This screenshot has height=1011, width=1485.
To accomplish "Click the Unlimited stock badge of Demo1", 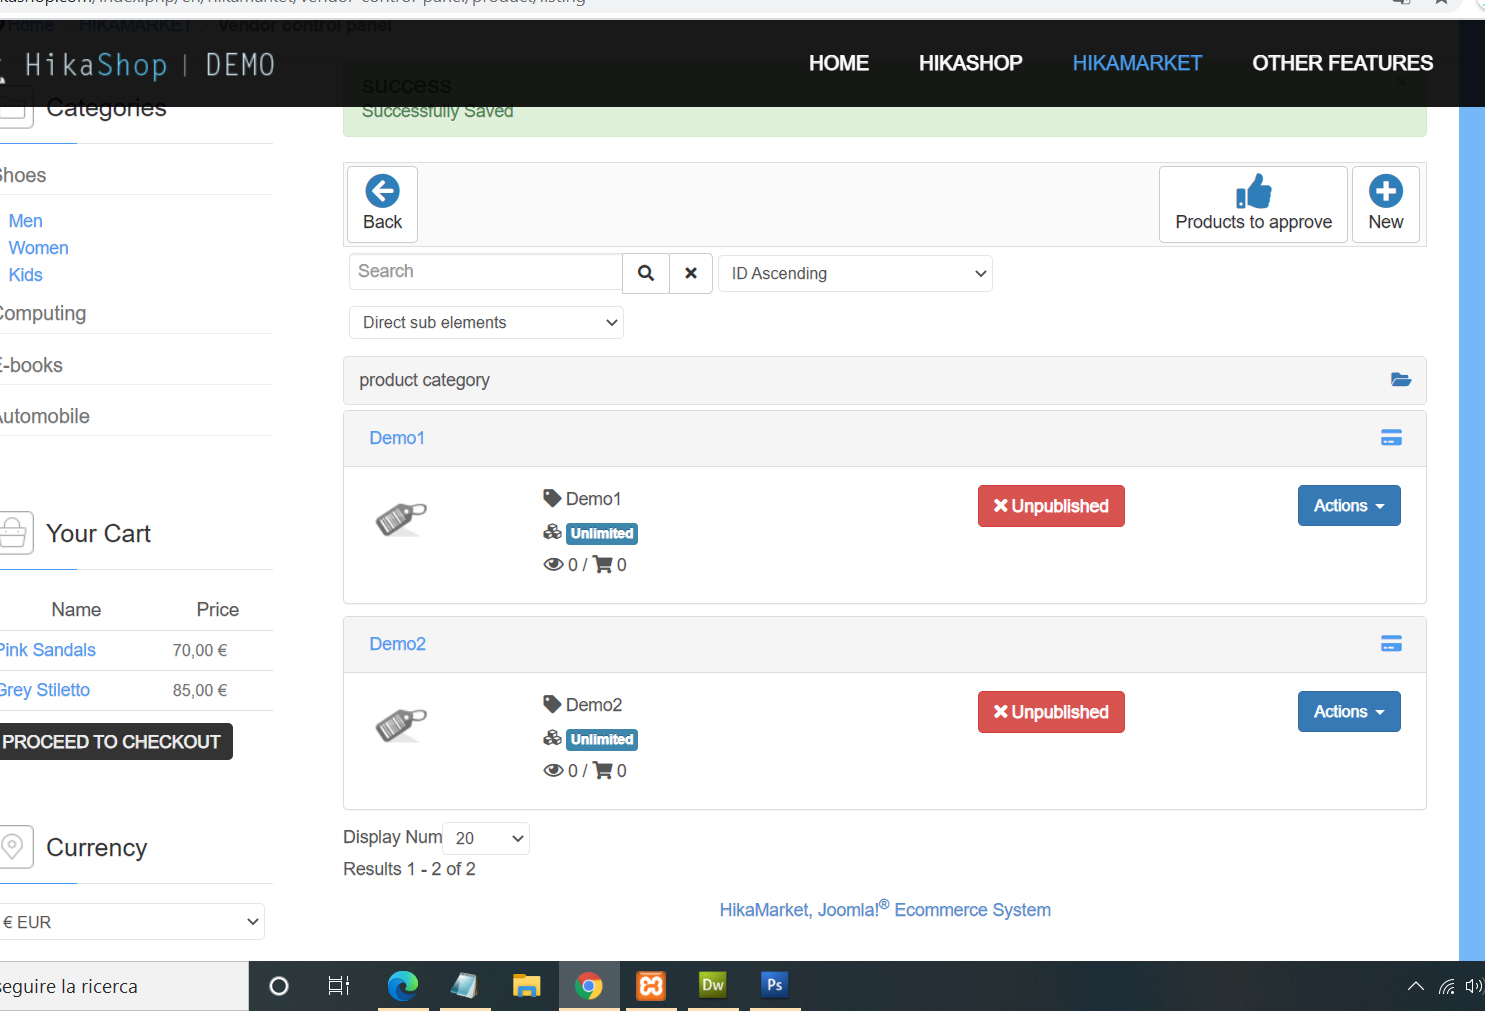I will pos(602,534).
